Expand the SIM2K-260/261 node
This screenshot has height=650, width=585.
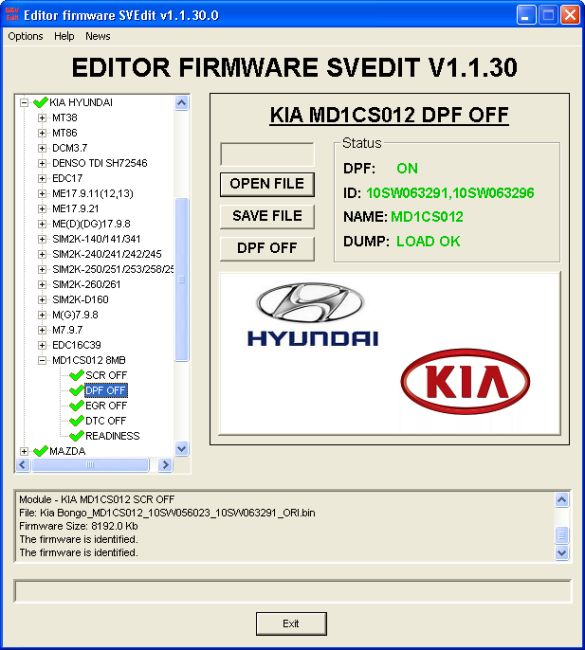(42, 284)
